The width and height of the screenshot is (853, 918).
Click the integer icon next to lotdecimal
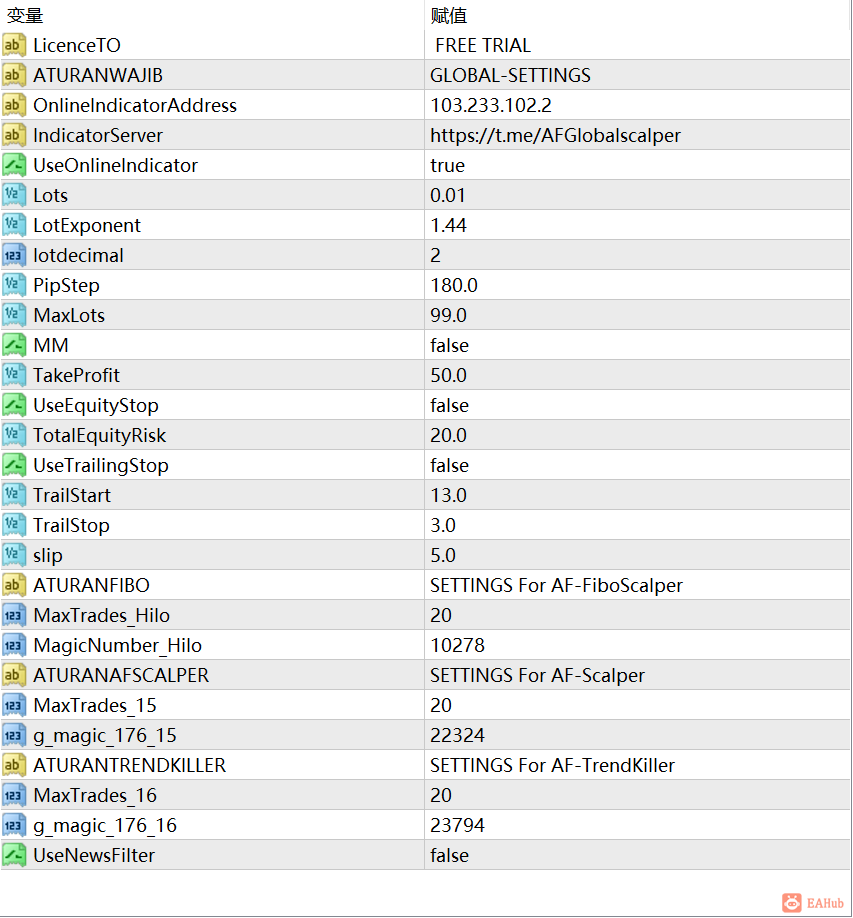[x=13, y=255]
